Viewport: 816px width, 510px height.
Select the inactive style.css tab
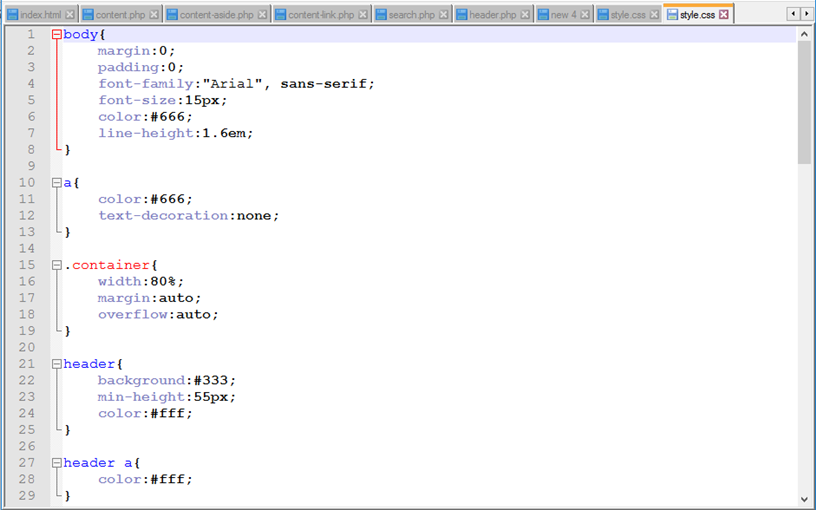tap(628, 15)
